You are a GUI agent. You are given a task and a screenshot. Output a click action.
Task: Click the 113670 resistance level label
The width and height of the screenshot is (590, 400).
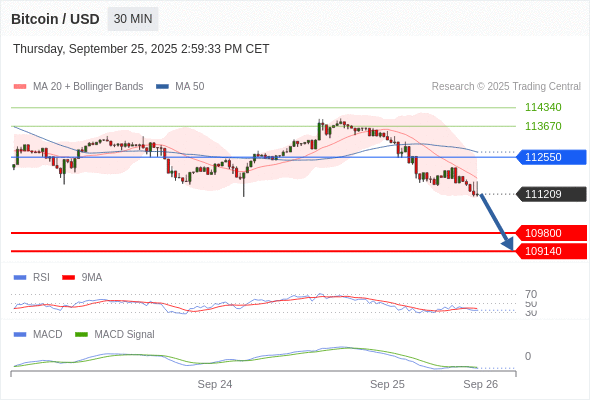click(x=543, y=126)
